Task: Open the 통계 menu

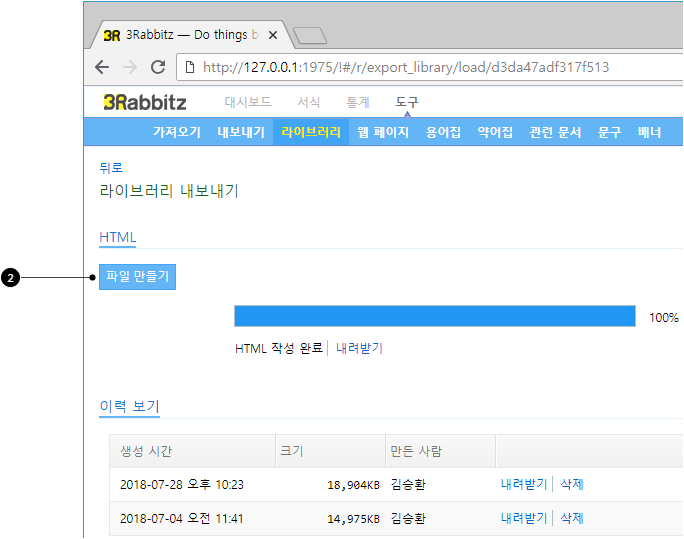Action: pos(358,102)
